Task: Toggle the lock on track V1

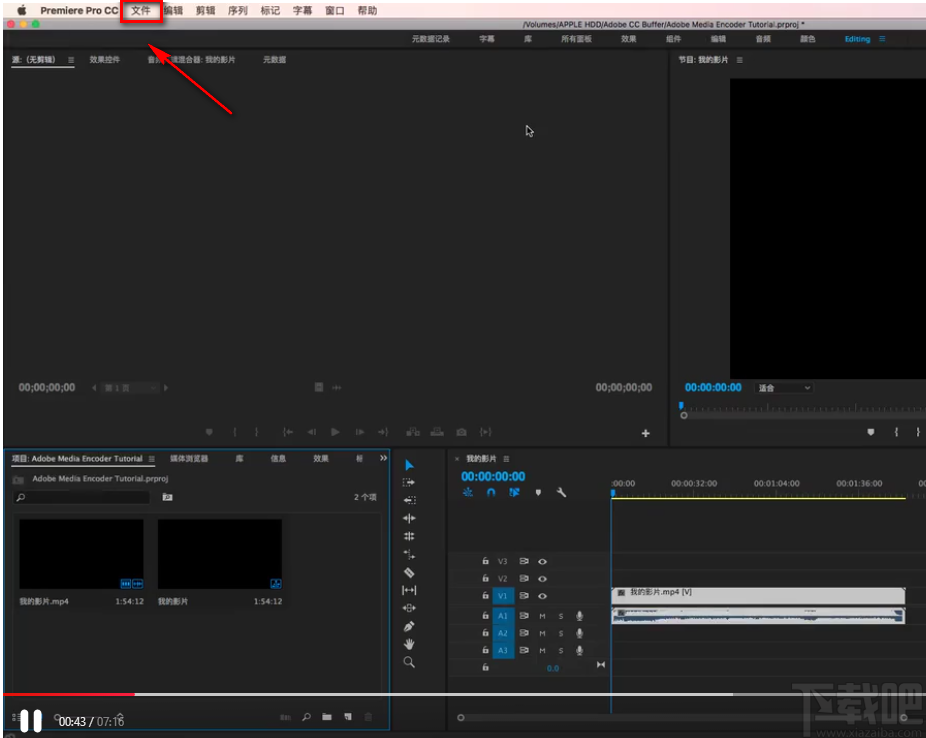Action: click(x=485, y=595)
